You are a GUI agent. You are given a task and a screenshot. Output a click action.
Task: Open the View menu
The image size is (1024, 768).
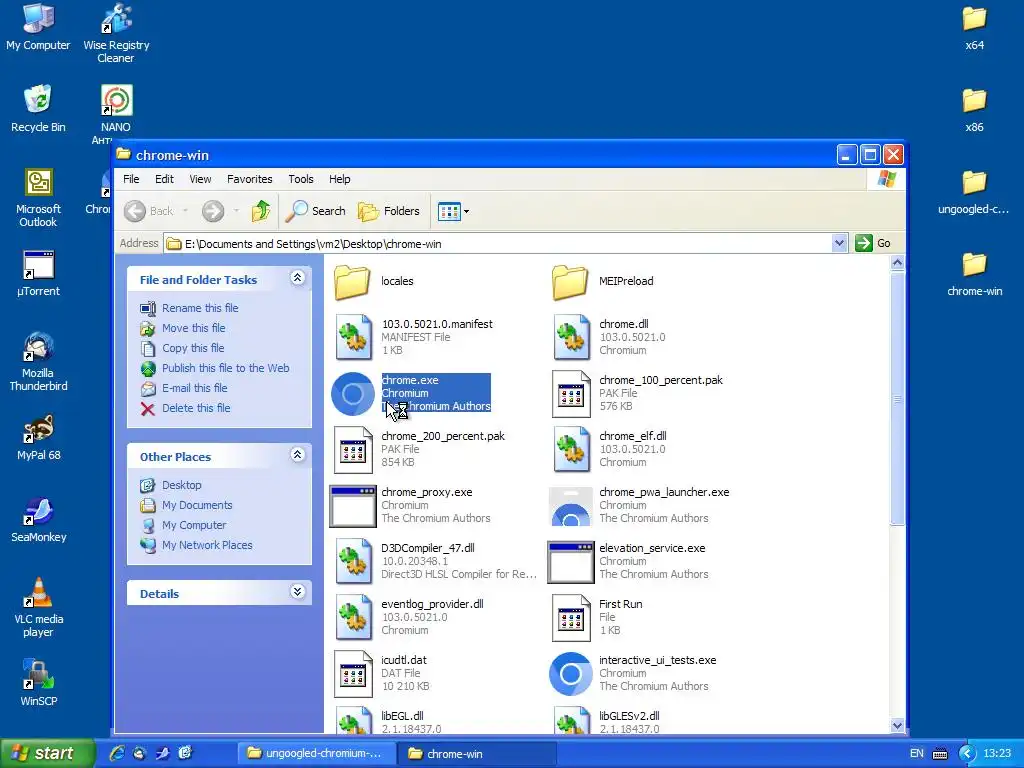(x=200, y=179)
